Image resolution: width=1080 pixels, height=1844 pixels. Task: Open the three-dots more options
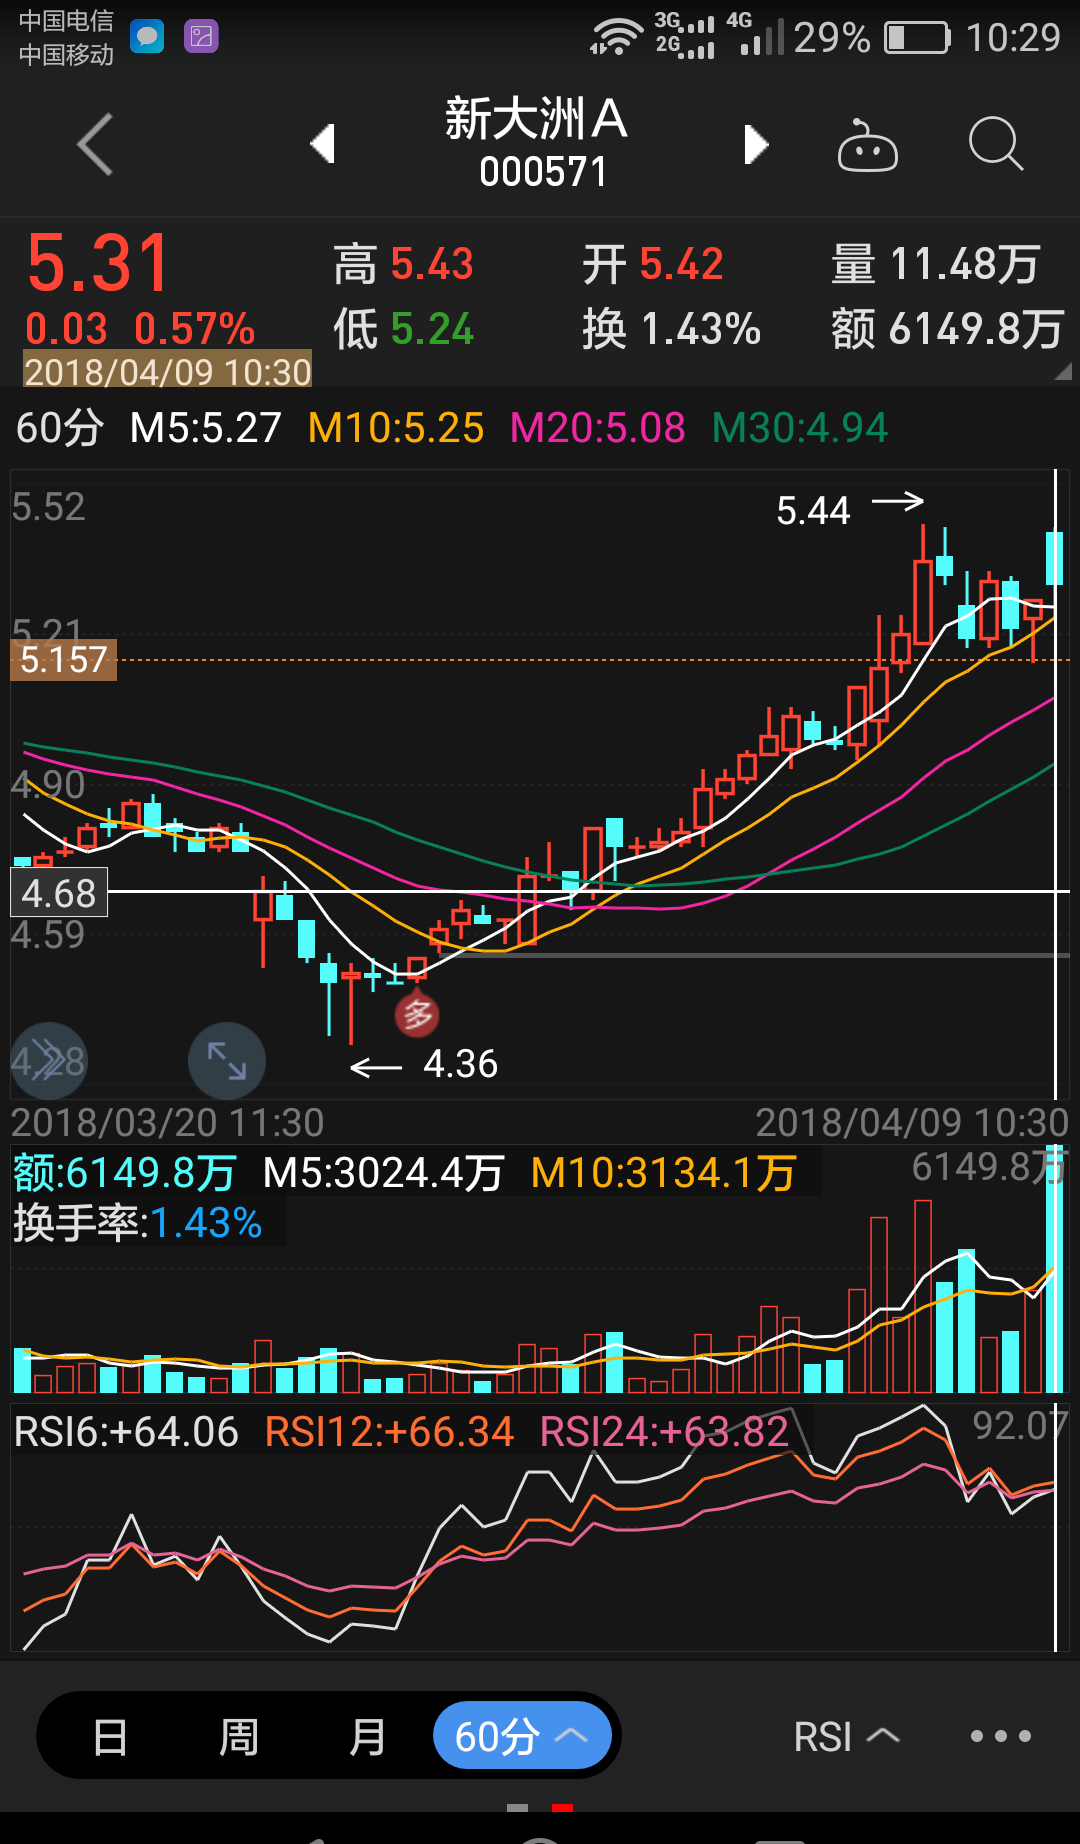(1001, 1737)
